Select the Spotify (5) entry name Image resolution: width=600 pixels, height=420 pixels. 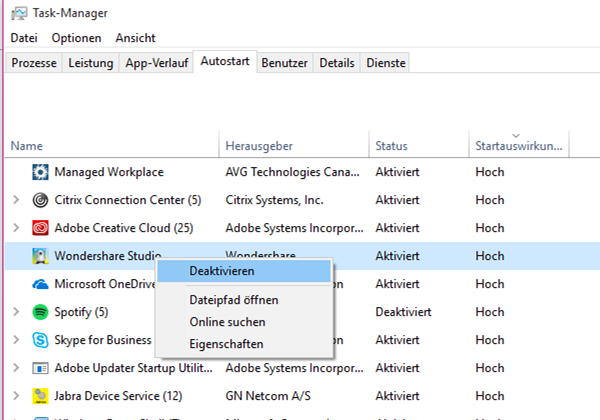[x=81, y=312]
